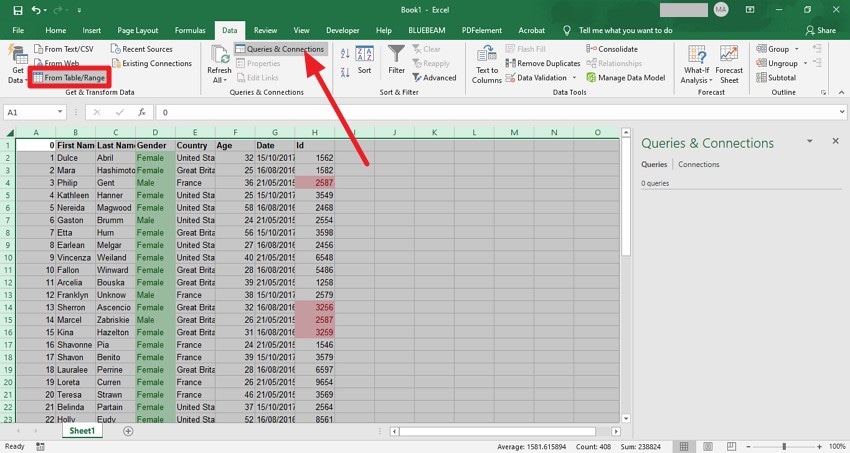
Task: Click the Undo arrow icon
Action: tap(36, 10)
